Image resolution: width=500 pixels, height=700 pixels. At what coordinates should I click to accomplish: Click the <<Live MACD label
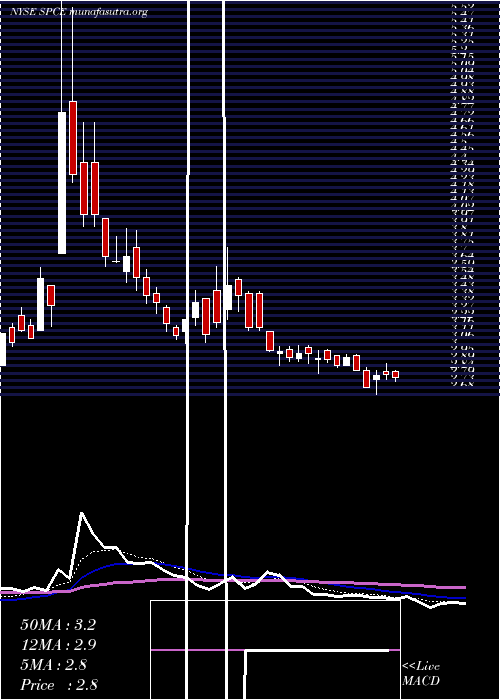(x=421, y=674)
